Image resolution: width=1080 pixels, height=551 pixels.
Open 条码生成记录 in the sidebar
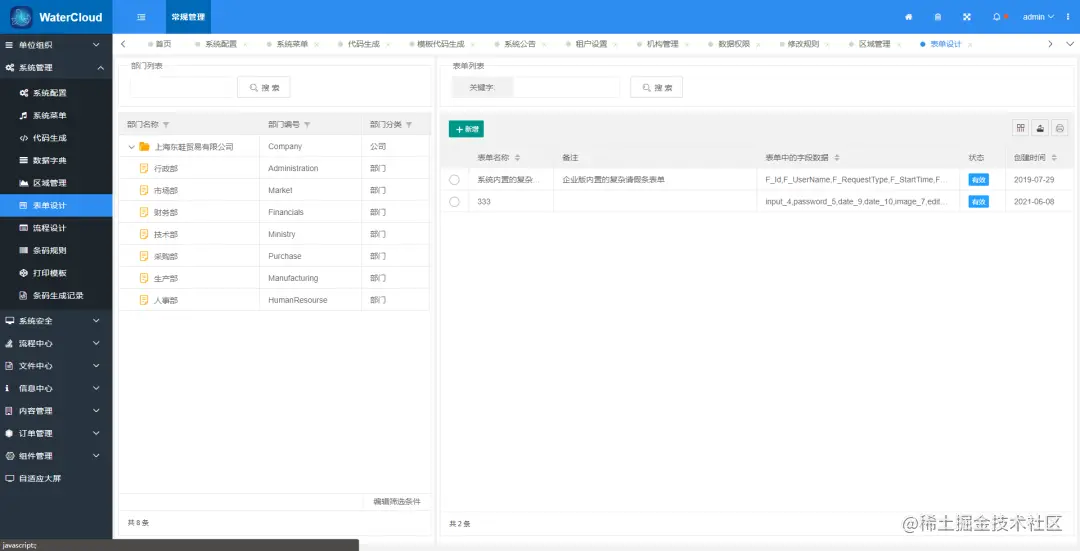pyautogui.click(x=56, y=295)
